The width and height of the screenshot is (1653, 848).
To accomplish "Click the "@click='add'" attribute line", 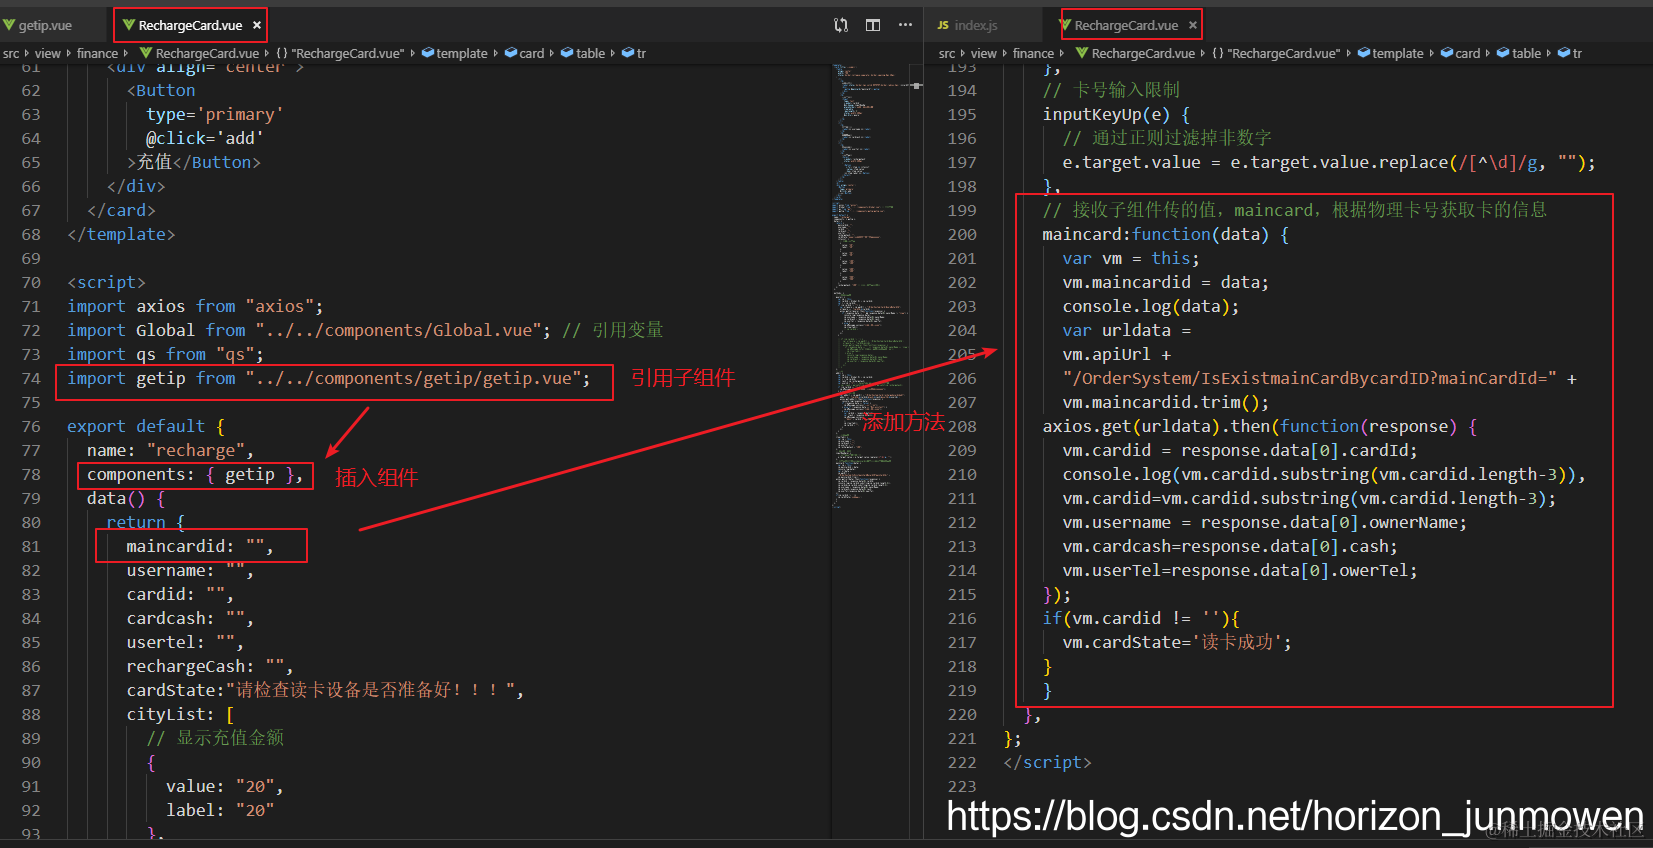I will 204,138.
